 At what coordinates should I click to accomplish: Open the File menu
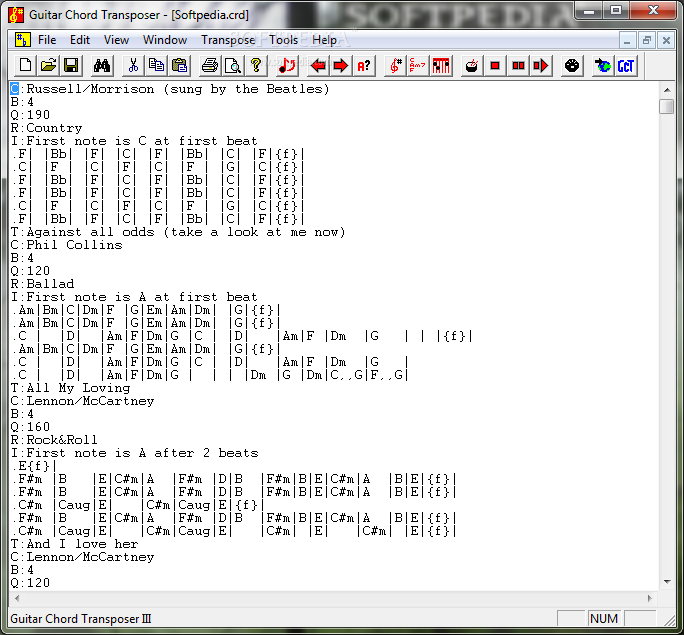(x=47, y=40)
